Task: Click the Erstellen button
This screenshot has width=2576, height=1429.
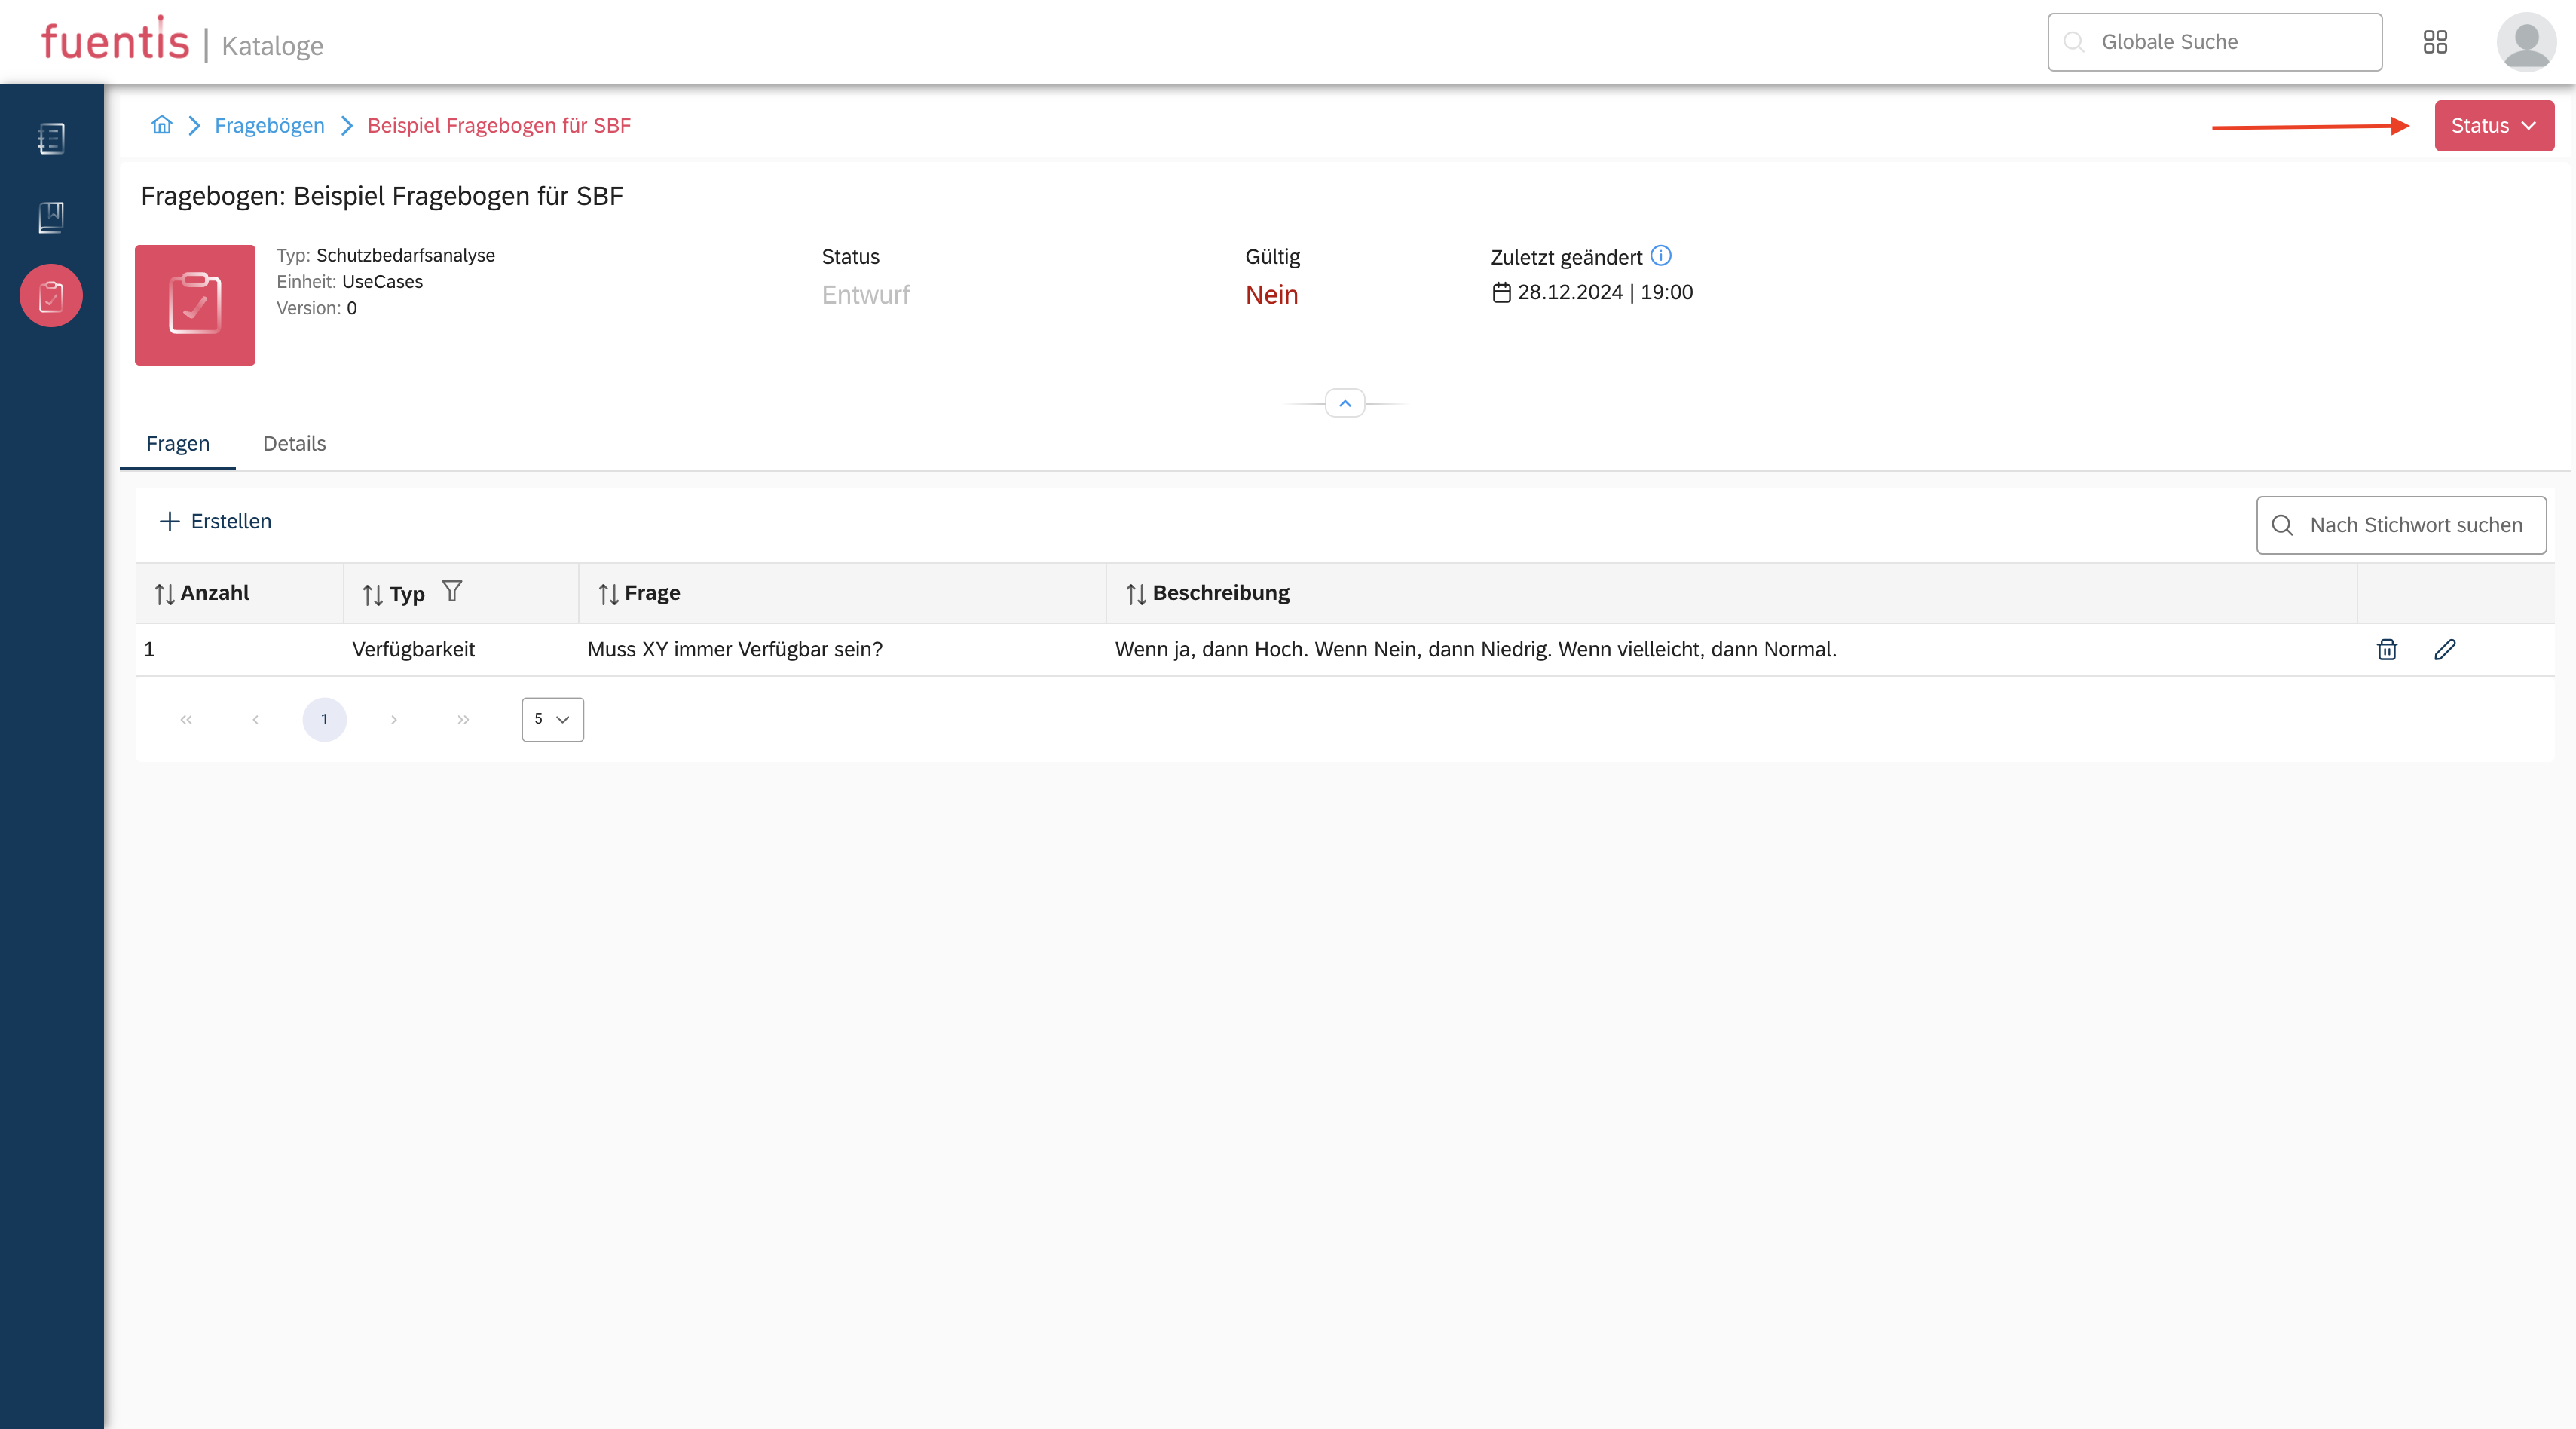Action: click(215, 521)
